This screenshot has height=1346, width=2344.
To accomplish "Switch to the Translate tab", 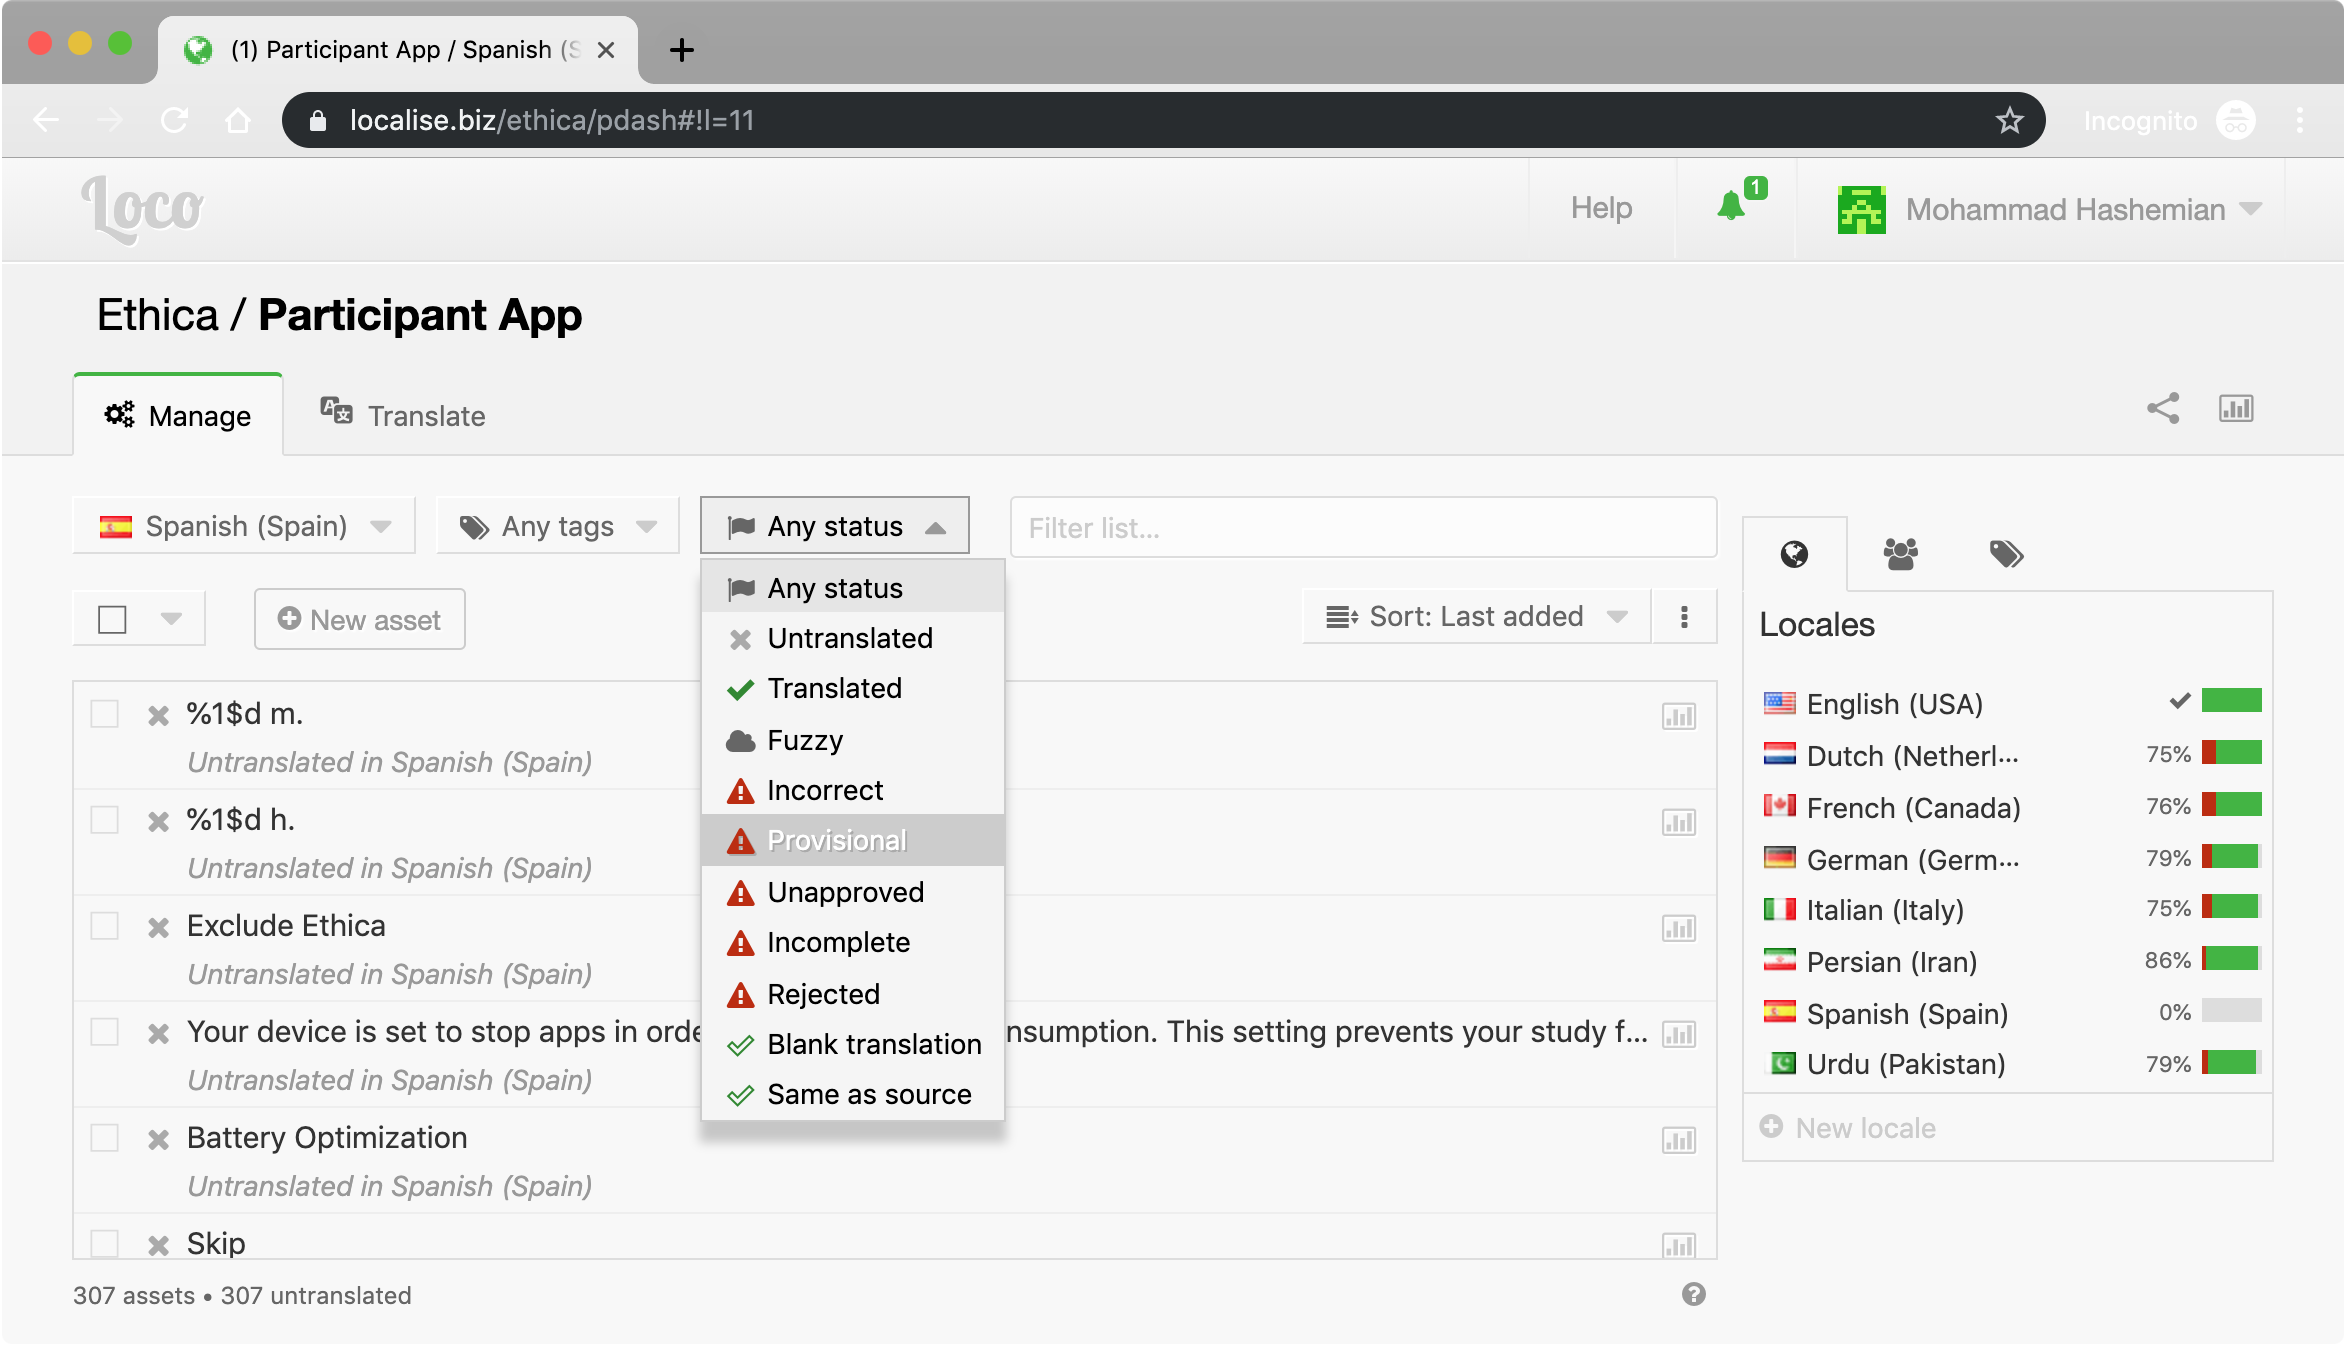I will pyautogui.click(x=403, y=416).
